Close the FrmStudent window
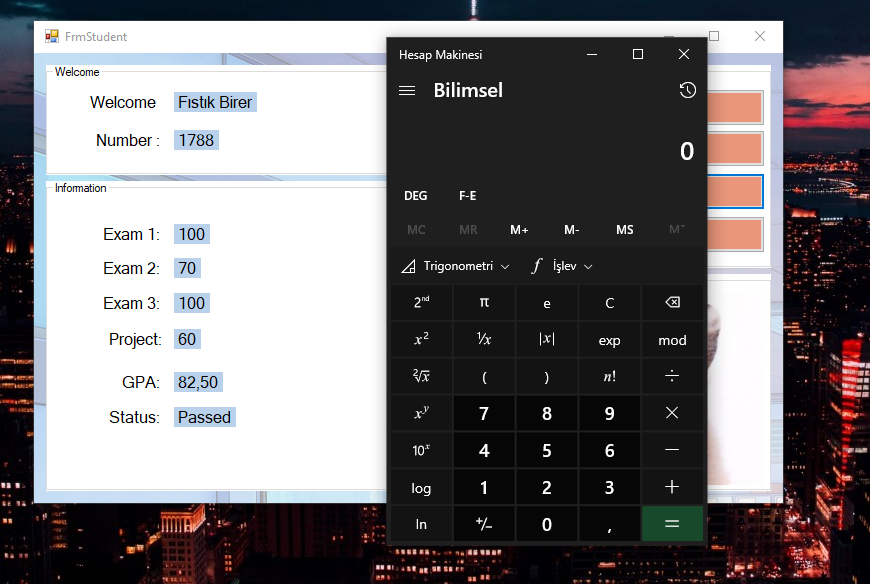Viewport: 870px width, 584px height. coord(760,37)
